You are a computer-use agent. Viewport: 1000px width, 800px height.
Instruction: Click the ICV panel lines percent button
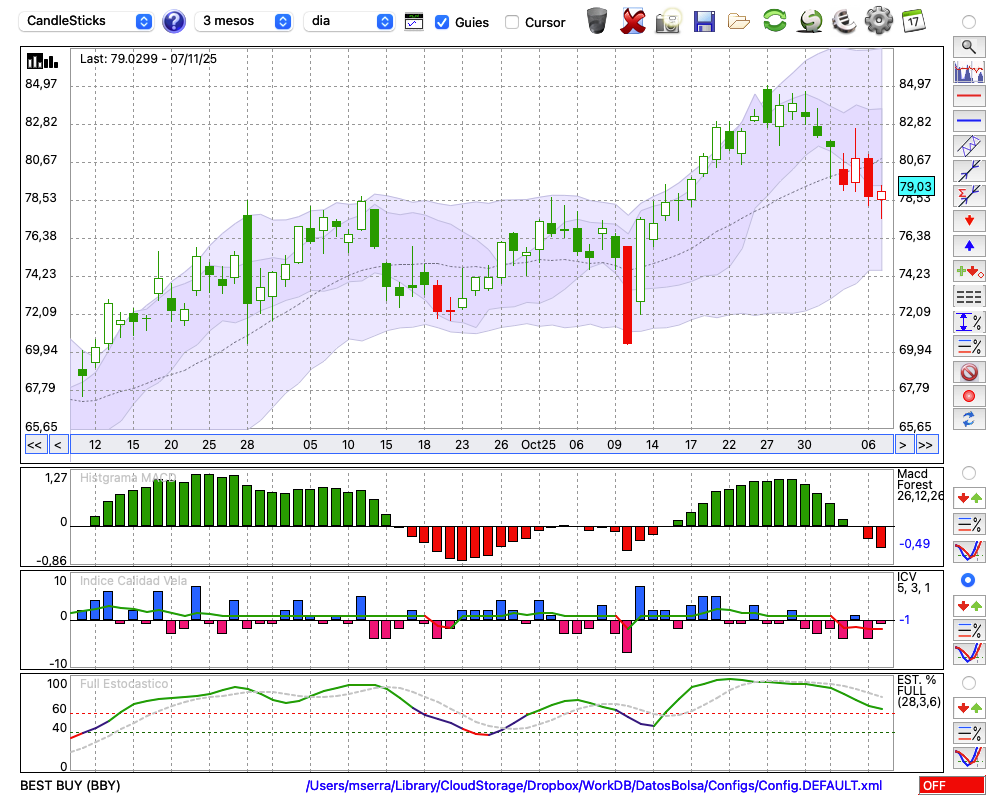[x=969, y=630]
